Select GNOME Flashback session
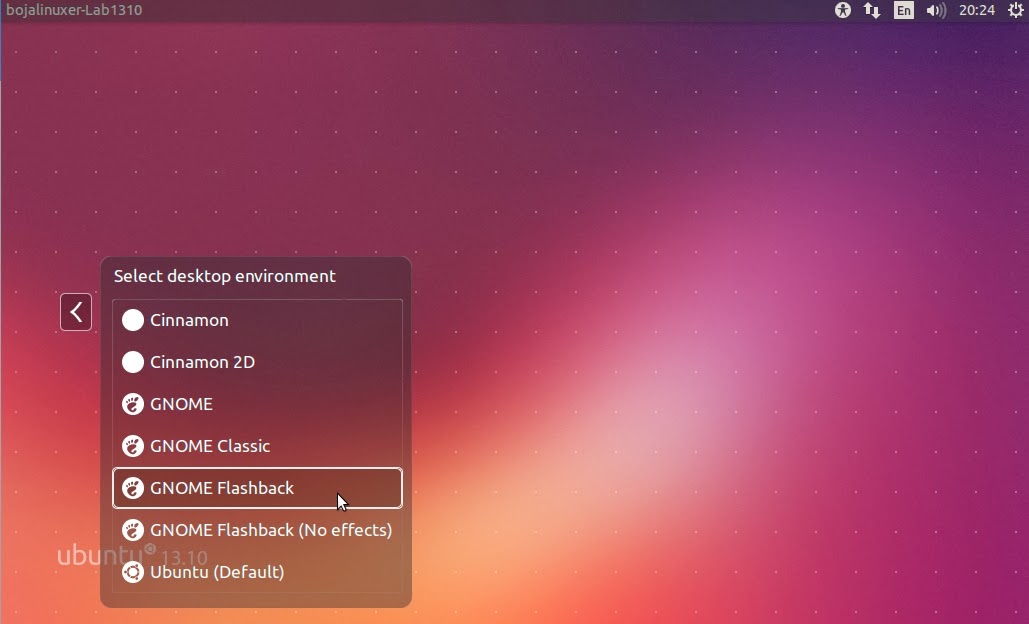Viewport: 1029px width, 624px height. pyautogui.click(x=257, y=488)
